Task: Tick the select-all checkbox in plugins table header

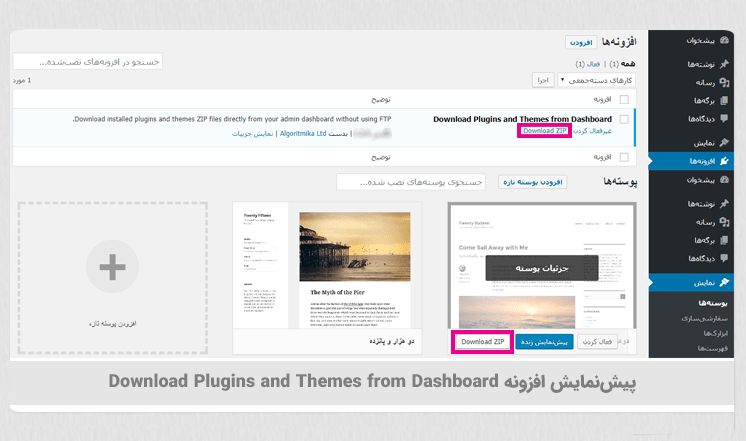Action: pyautogui.click(x=624, y=100)
